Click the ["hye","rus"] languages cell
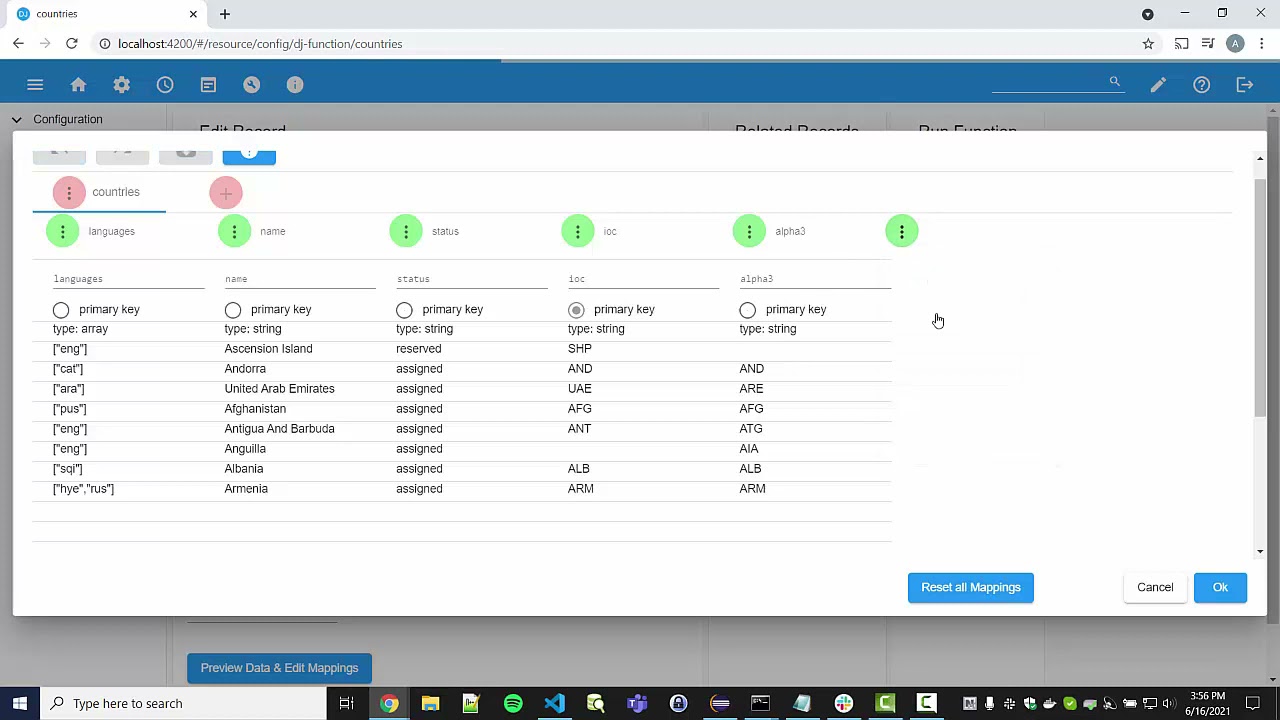The image size is (1280, 720). pyautogui.click(x=83, y=489)
